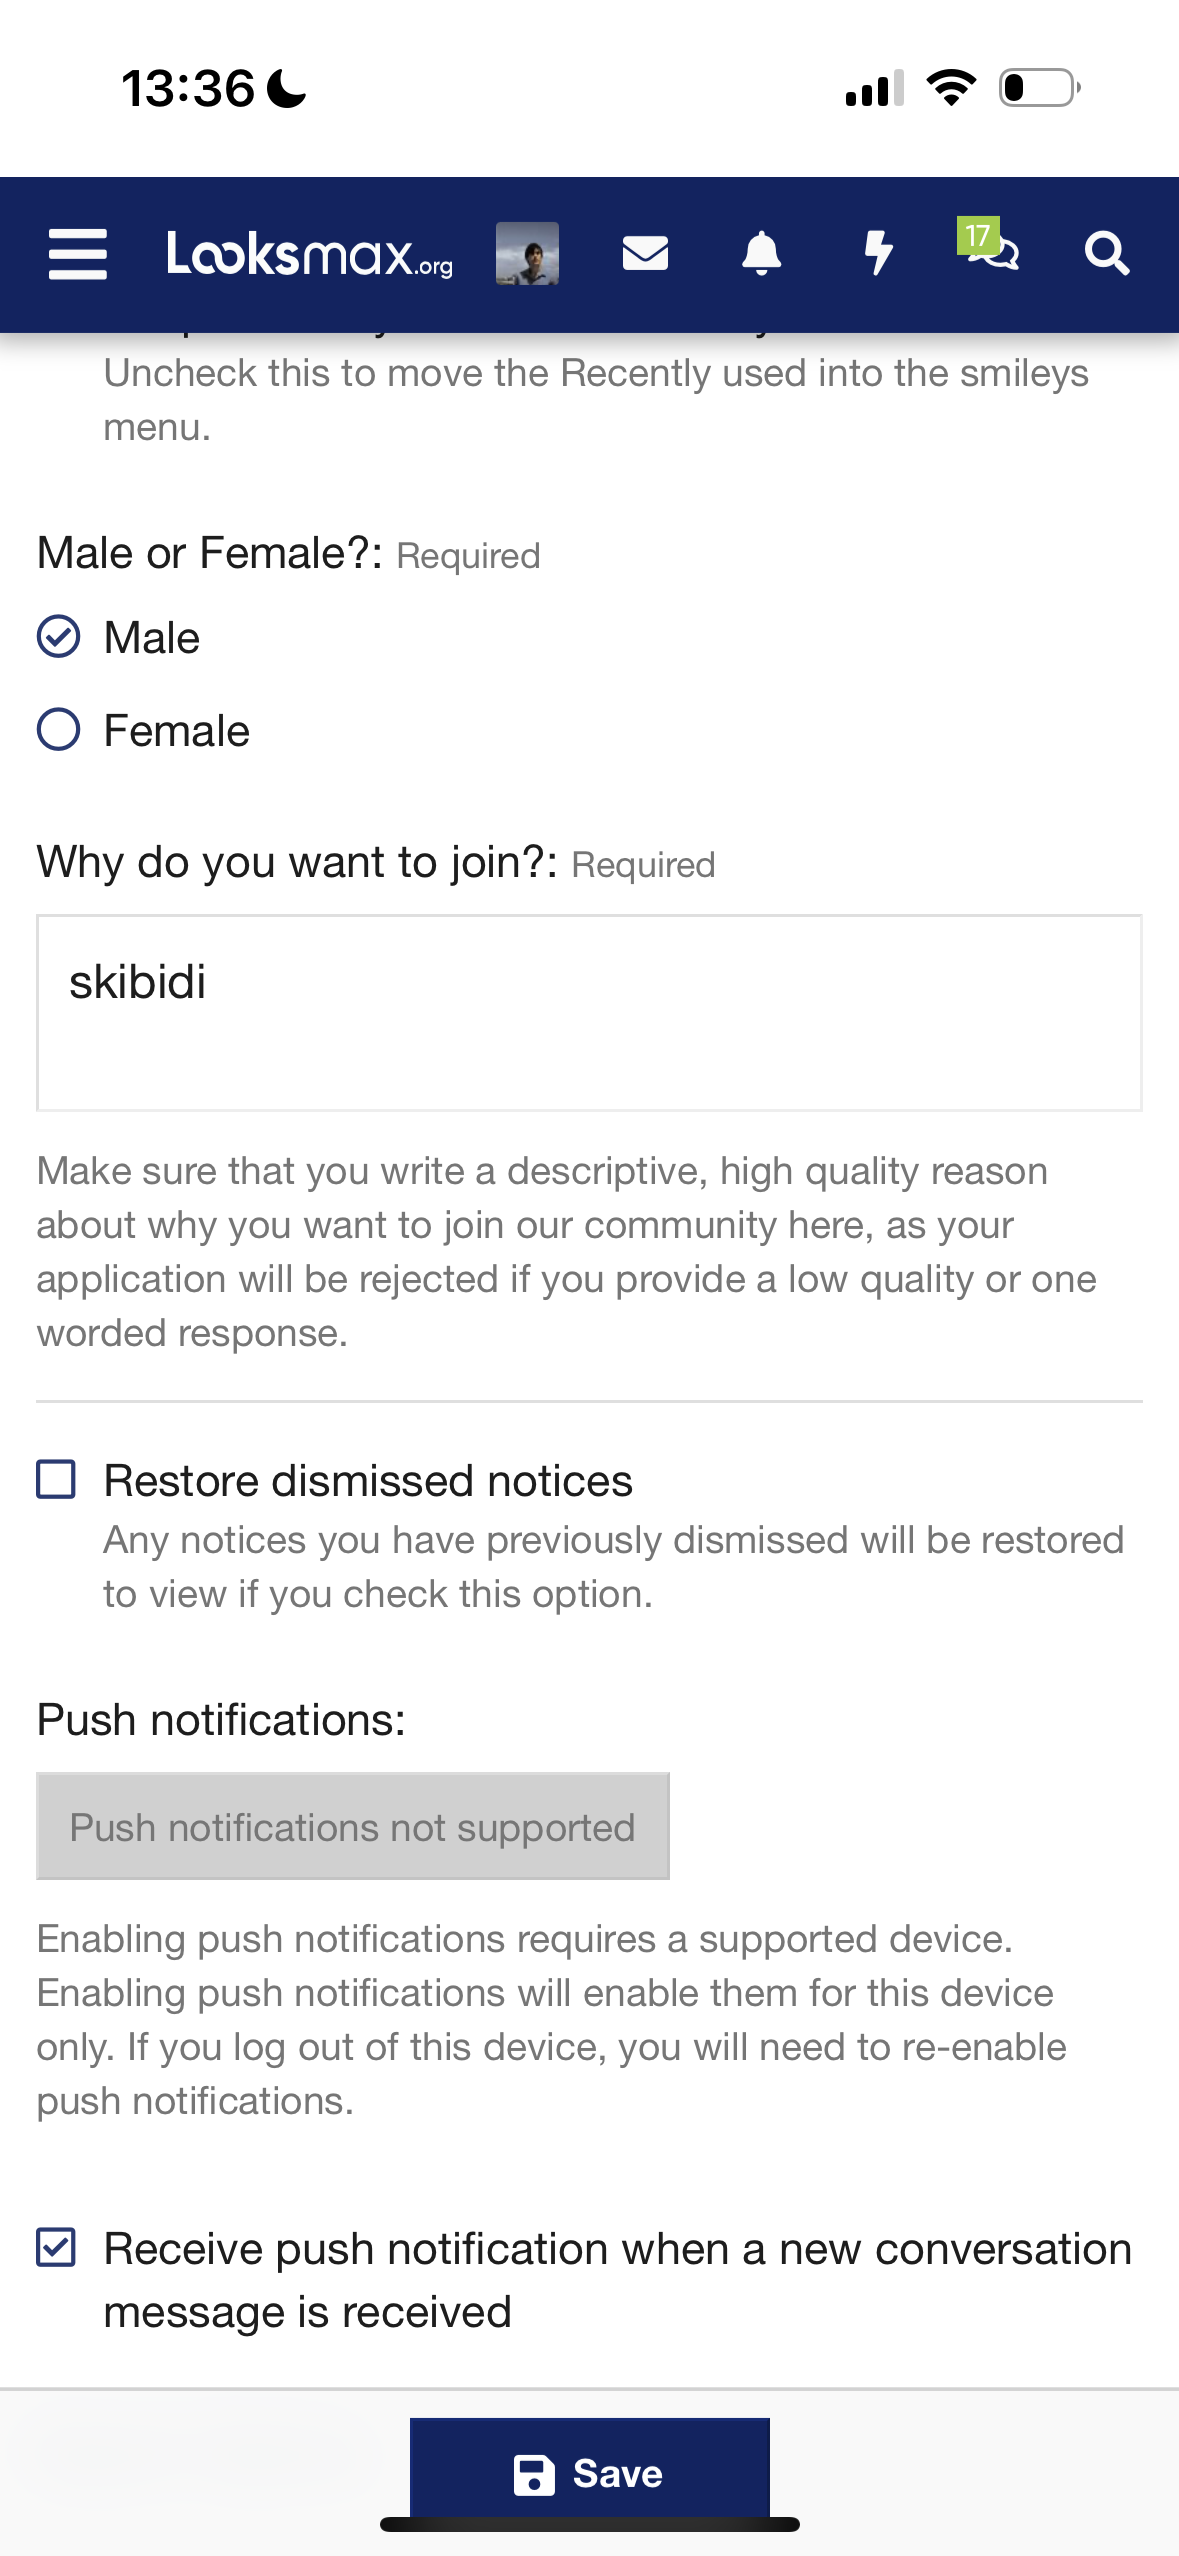Open the alerts bell icon
Viewport: 1179px width, 2556px height.
coord(761,254)
